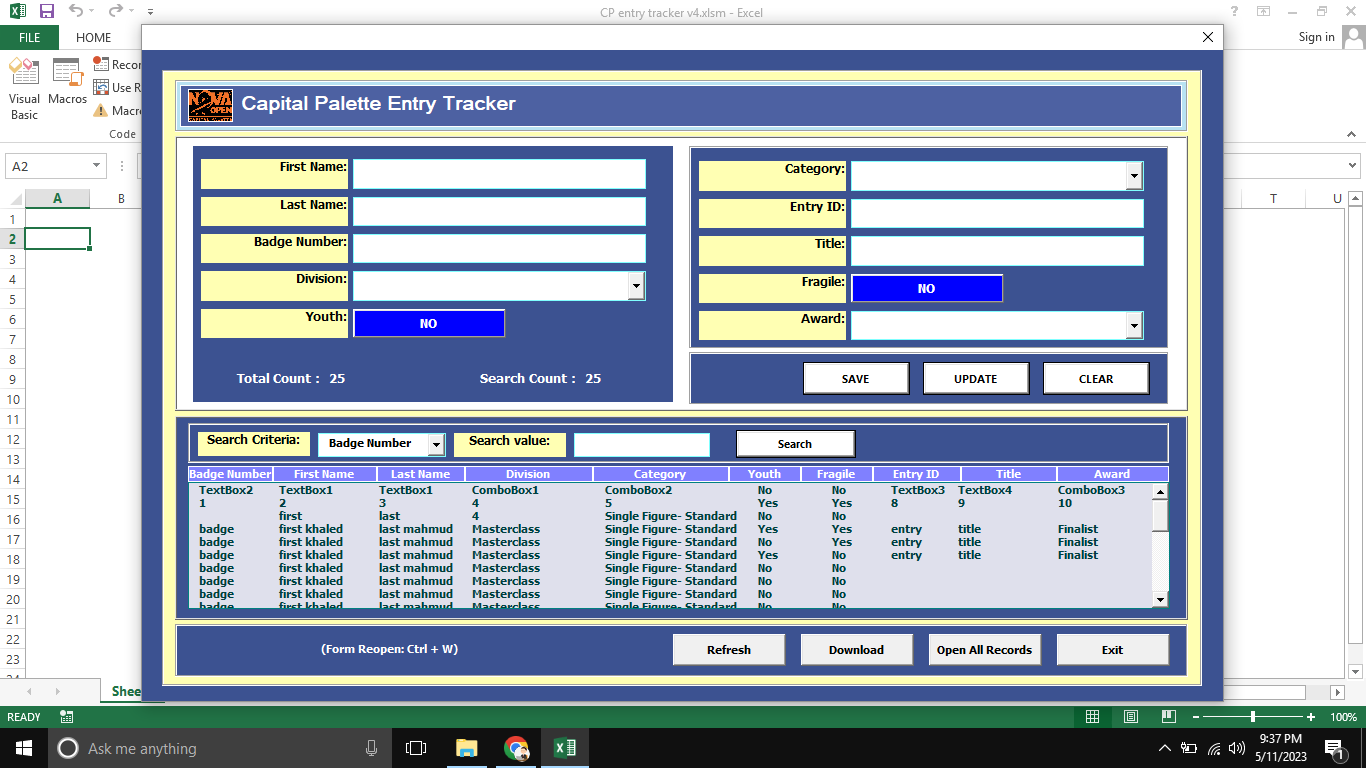
Task: Open File Explorer from the taskbar
Action: (466, 748)
